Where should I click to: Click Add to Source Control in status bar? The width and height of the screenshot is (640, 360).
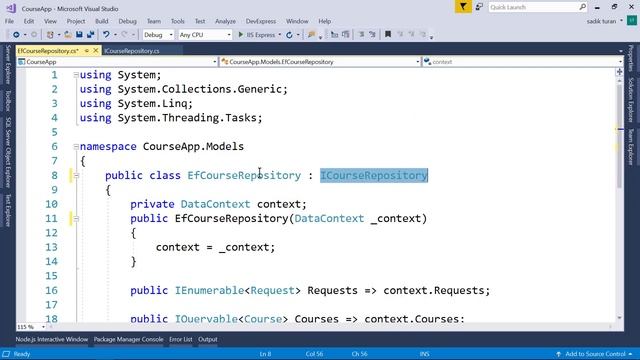(595, 354)
